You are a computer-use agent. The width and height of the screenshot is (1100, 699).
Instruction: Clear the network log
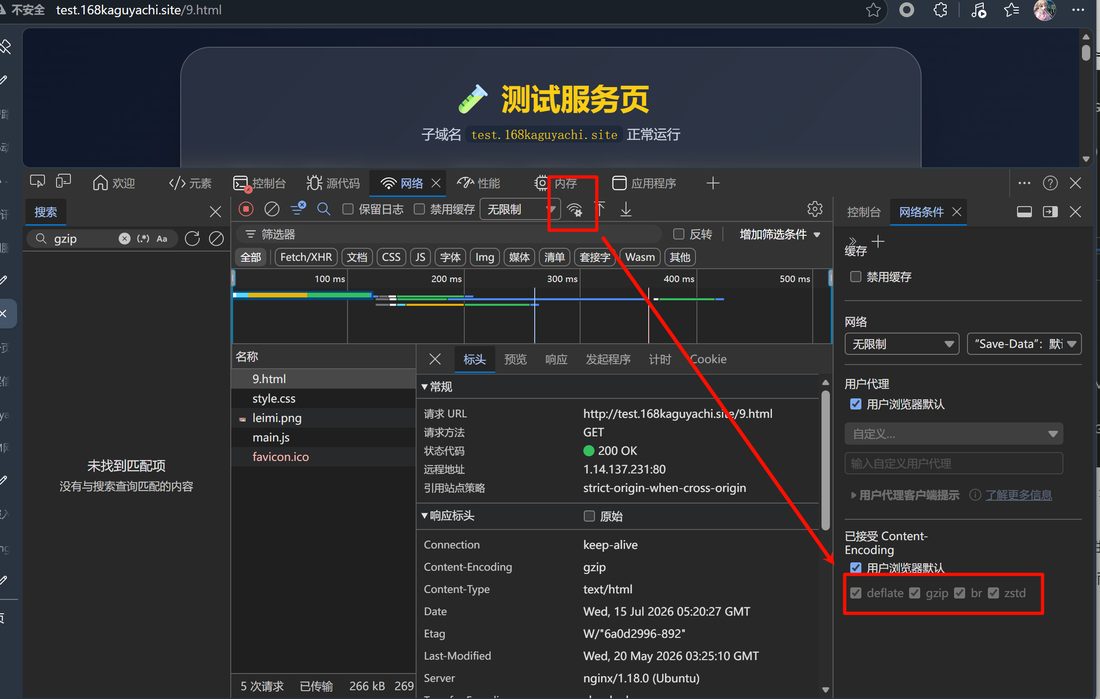[271, 209]
